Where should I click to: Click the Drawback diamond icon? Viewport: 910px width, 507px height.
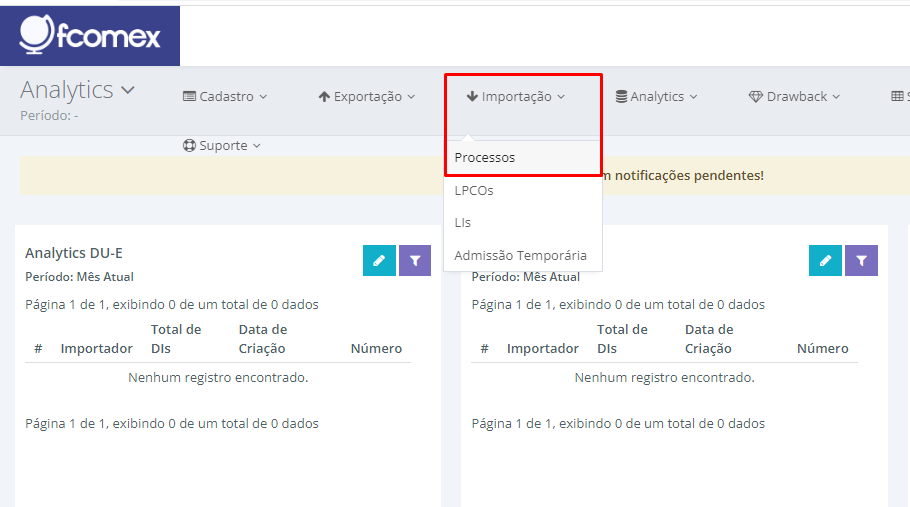755,96
